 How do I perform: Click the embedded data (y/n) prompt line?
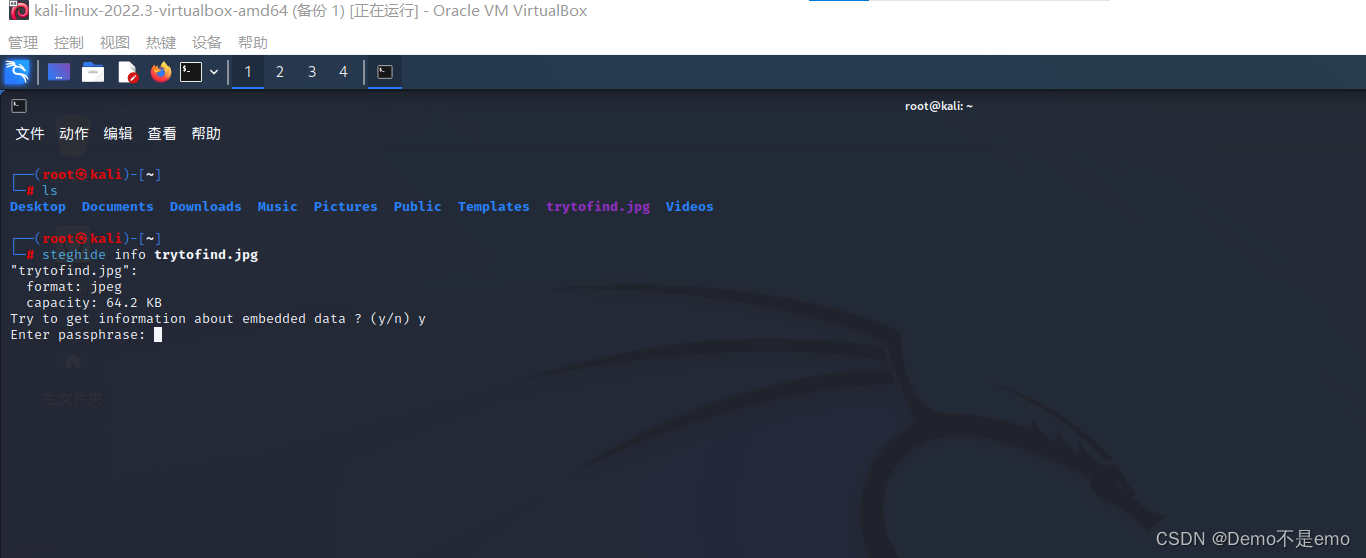click(x=218, y=319)
